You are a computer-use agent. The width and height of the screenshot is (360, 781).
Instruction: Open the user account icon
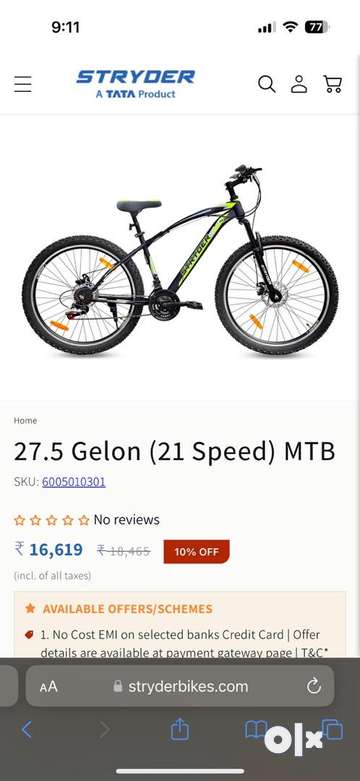[299, 84]
